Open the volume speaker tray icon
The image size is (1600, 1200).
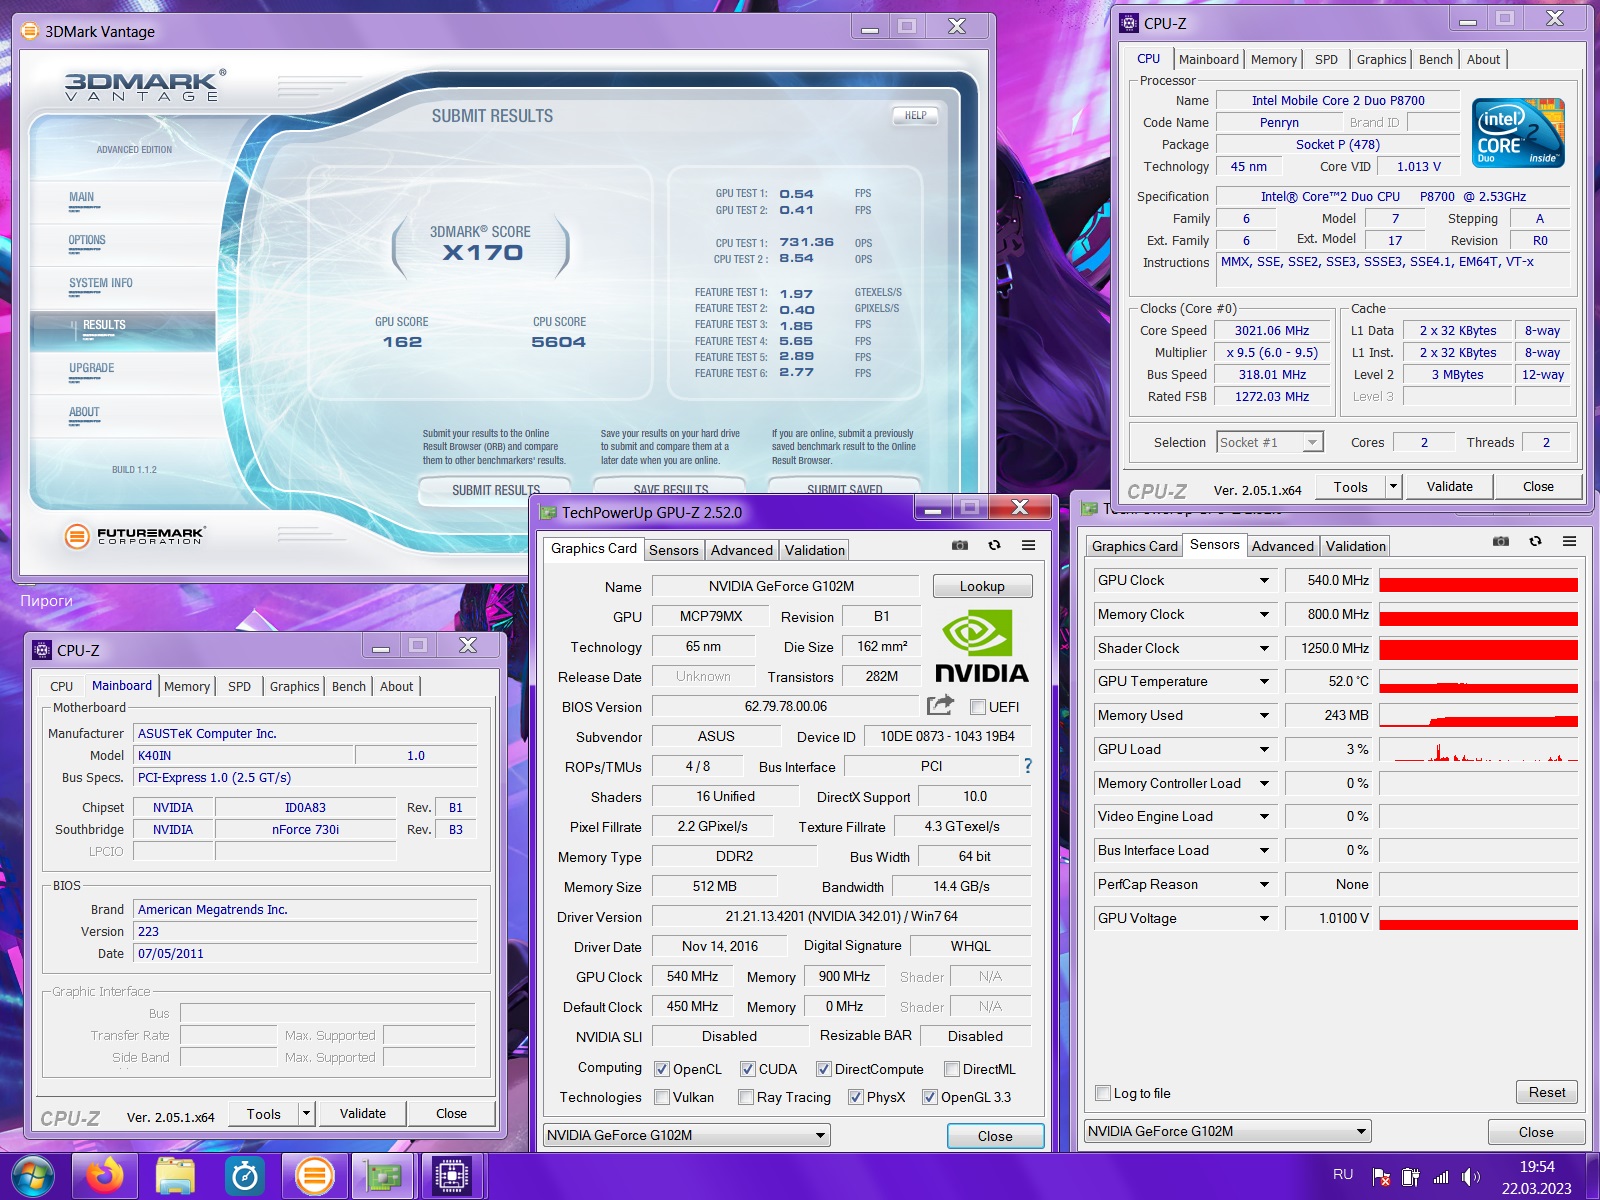point(1470,1177)
